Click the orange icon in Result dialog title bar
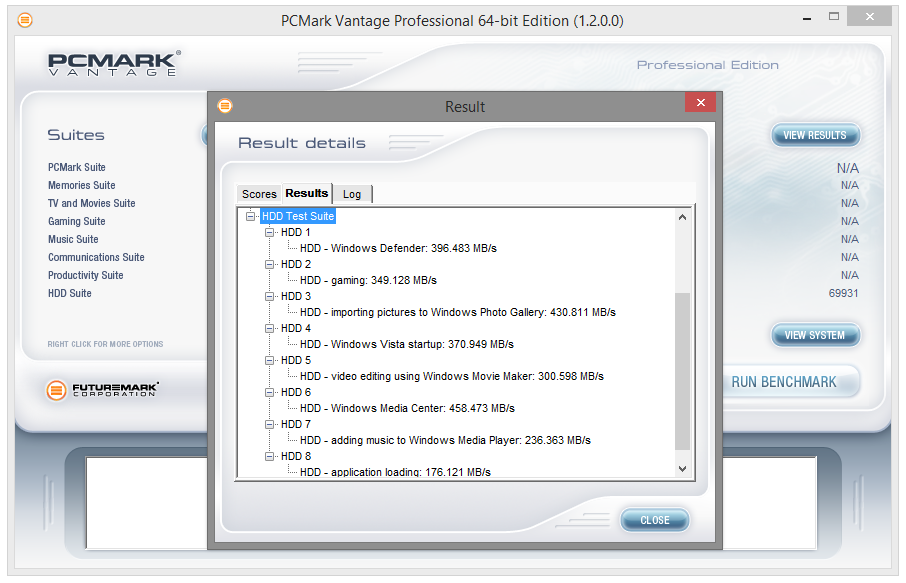Viewport: 906px width, 583px height. (x=225, y=106)
